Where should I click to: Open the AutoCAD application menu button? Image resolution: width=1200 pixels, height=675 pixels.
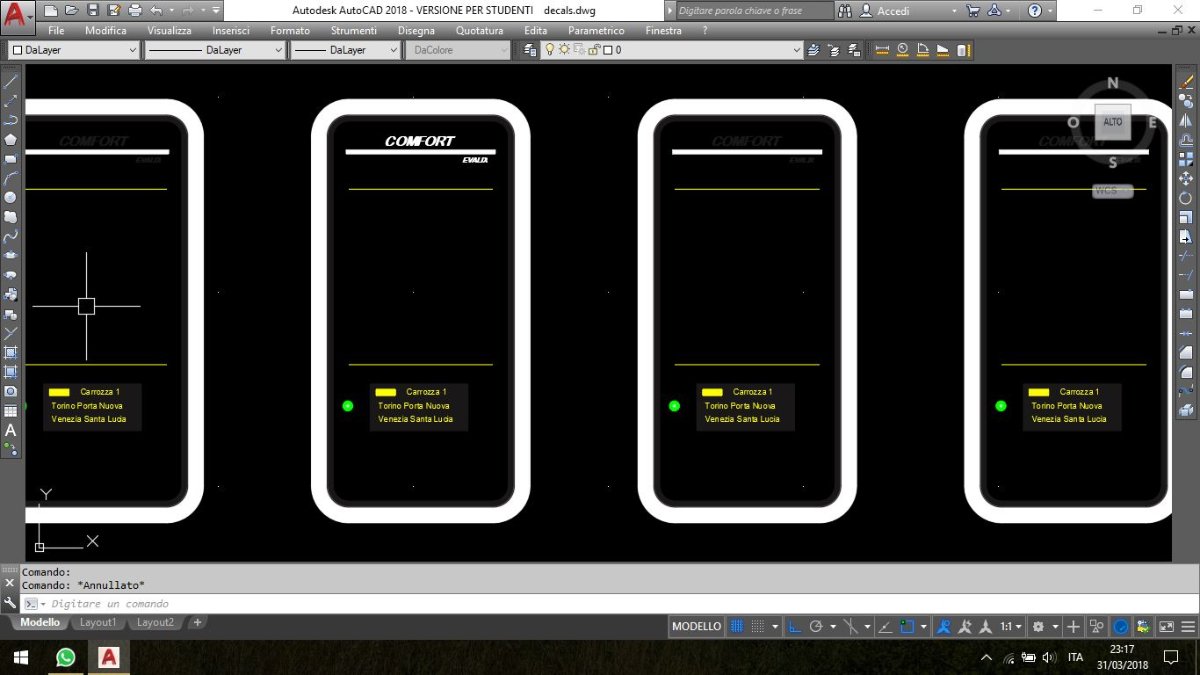click(x=16, y=13)
